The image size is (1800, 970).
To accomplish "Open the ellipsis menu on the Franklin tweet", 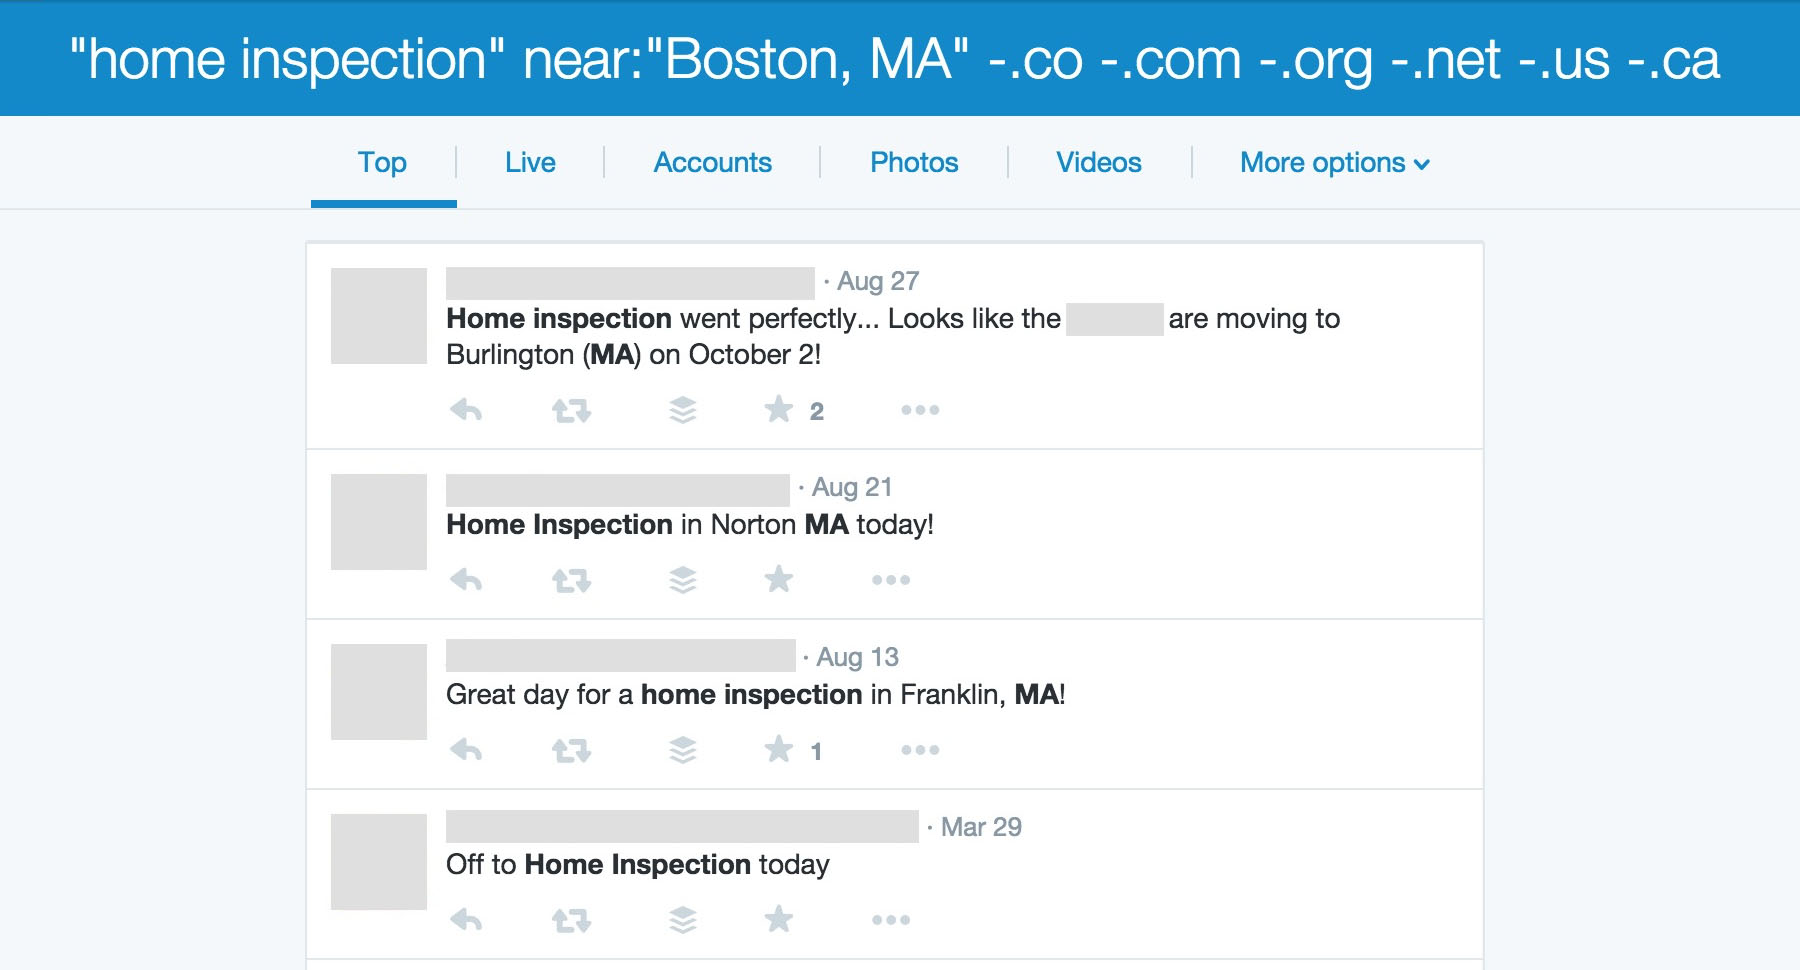I will click(x=918, y=749).
